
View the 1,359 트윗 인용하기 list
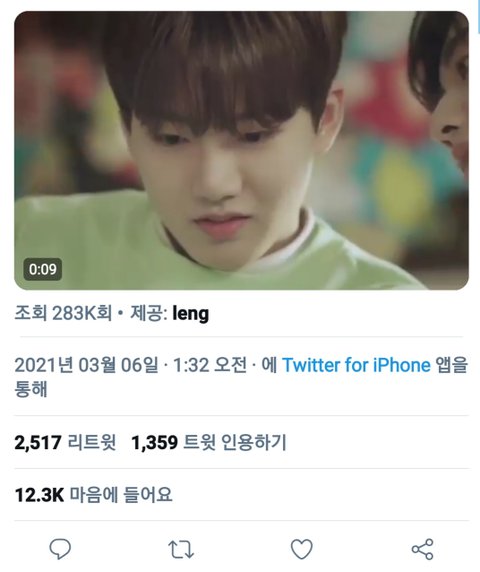click(209, 442)
